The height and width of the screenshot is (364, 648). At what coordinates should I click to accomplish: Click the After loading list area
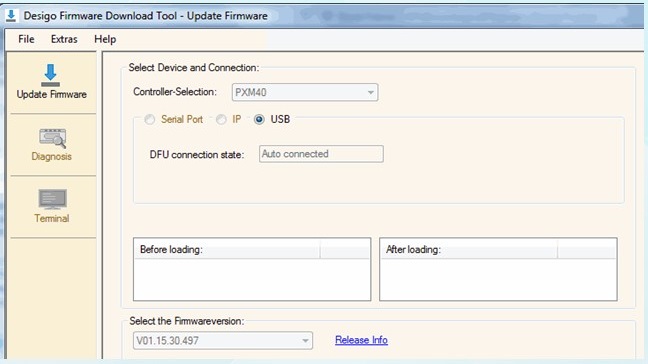tap(498, 279)
